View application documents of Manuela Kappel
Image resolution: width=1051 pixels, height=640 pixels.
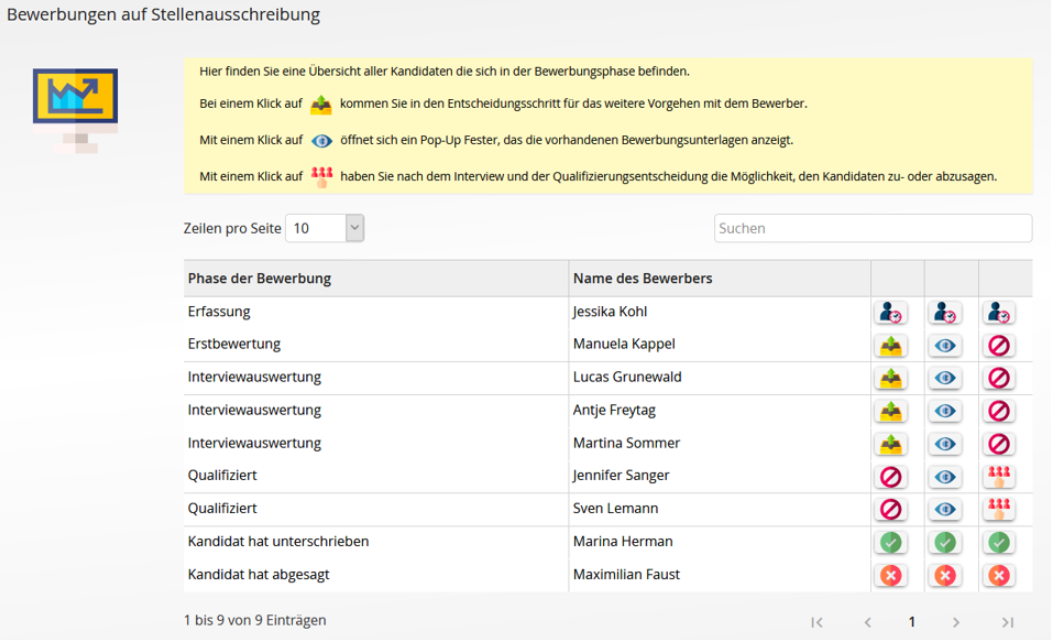(945, 345)
